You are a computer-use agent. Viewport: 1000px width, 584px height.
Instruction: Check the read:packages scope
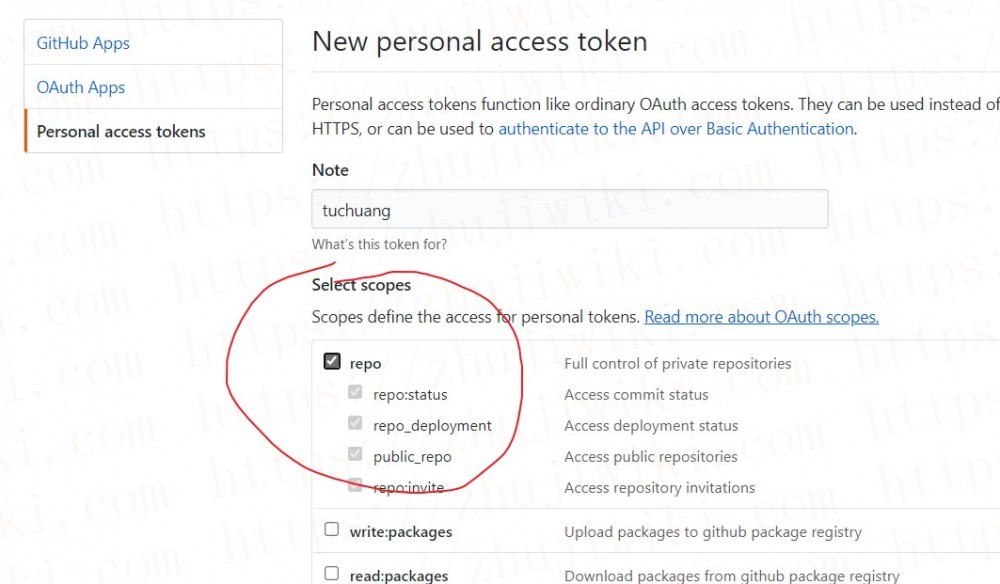click(331, 571)
